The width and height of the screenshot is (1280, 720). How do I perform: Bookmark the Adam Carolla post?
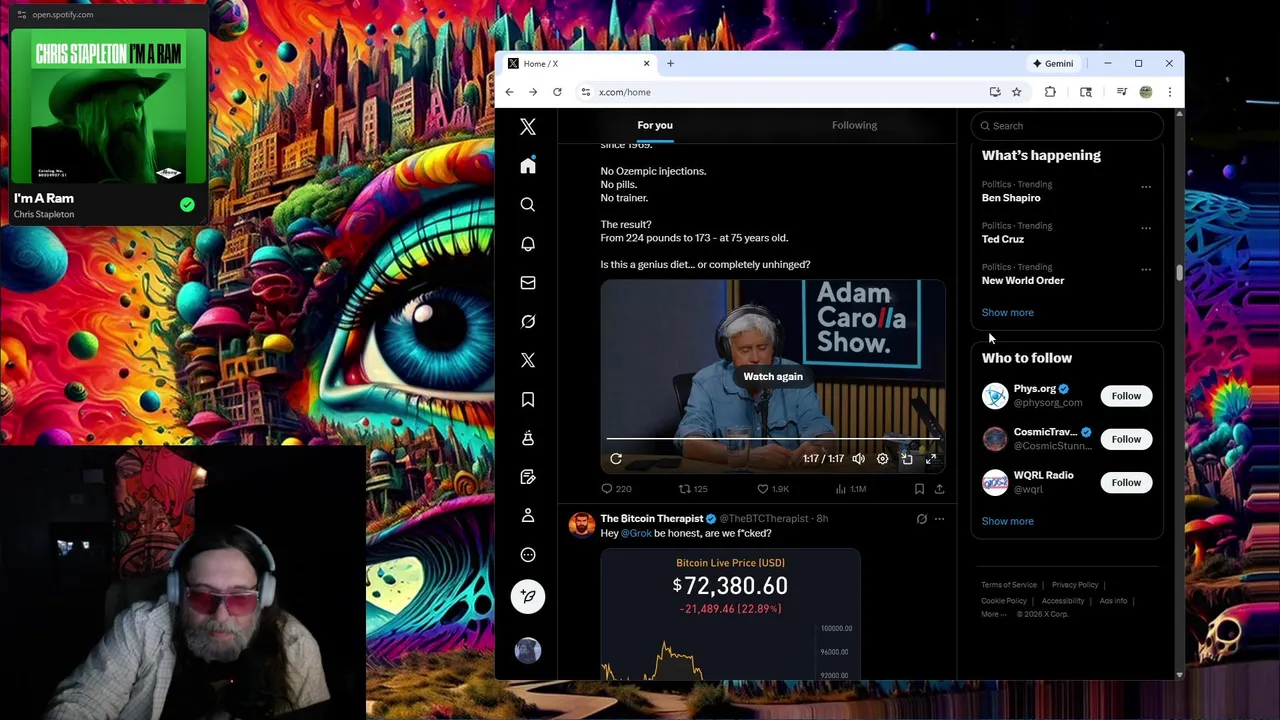pyautogui.click(x=919, y=489)
